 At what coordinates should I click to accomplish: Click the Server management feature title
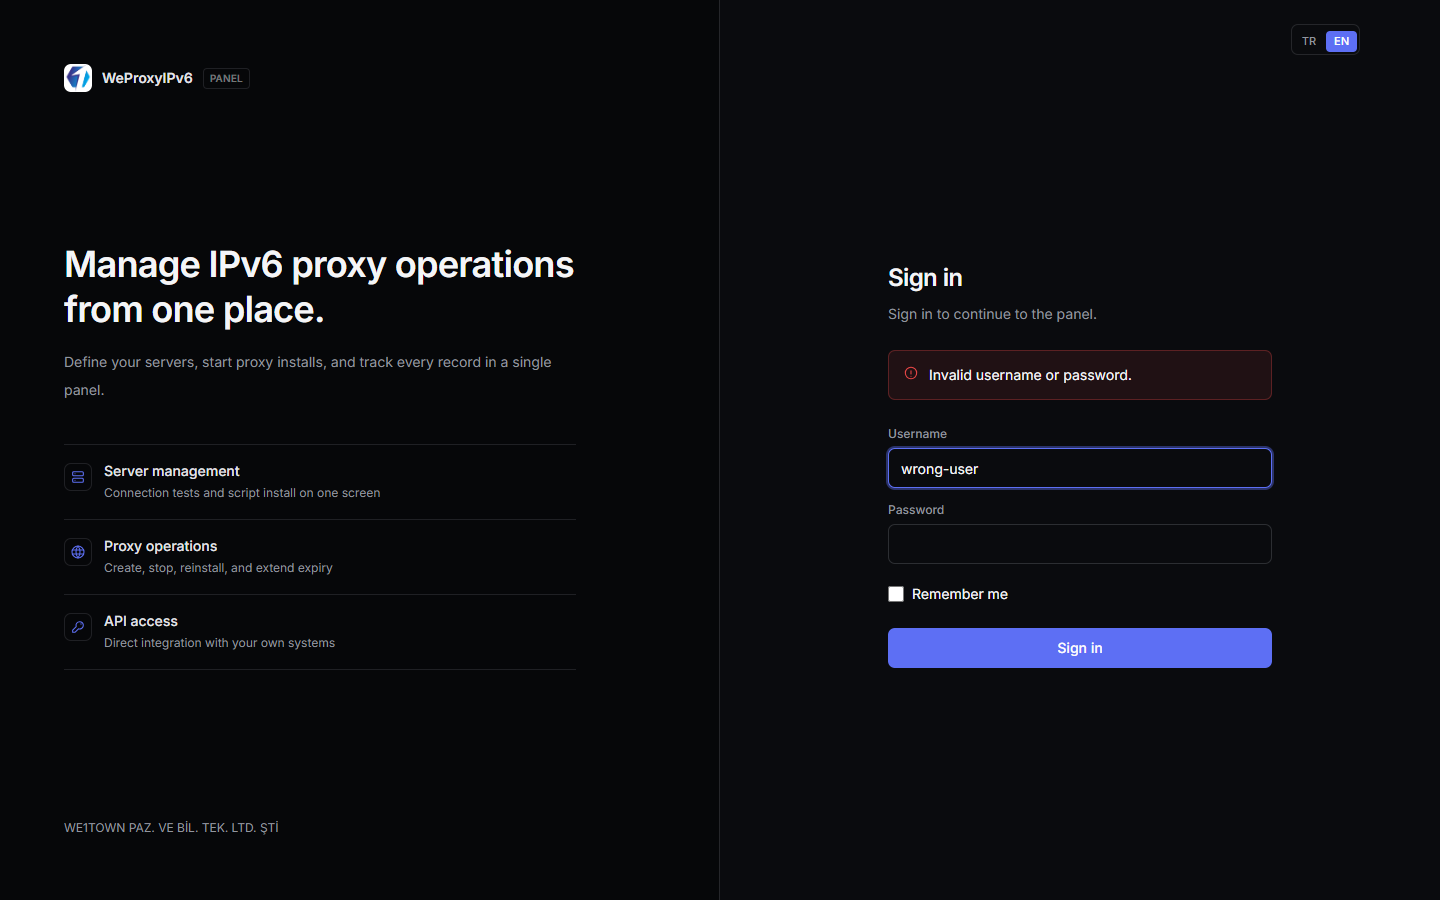[x=172, y=471]
